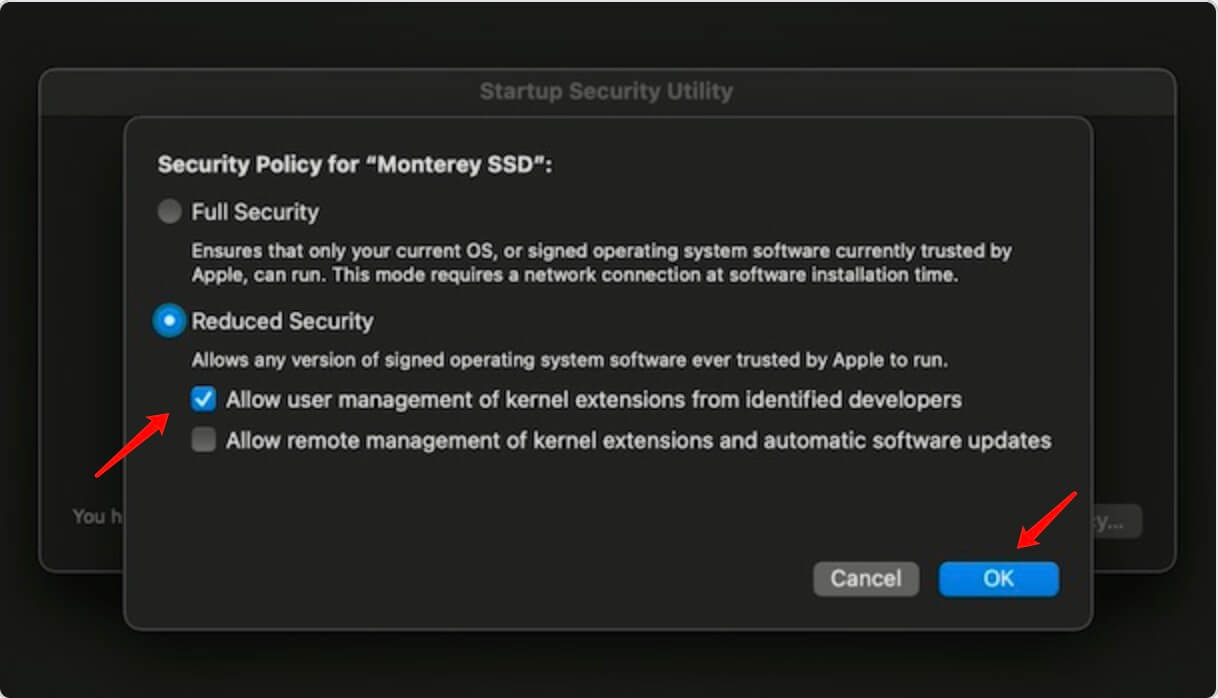Image resolution: width=1218 pixels, height=698 pixels.
Task: Toggle the identified developers kernel extension checkbox
Action: (203, 398)
